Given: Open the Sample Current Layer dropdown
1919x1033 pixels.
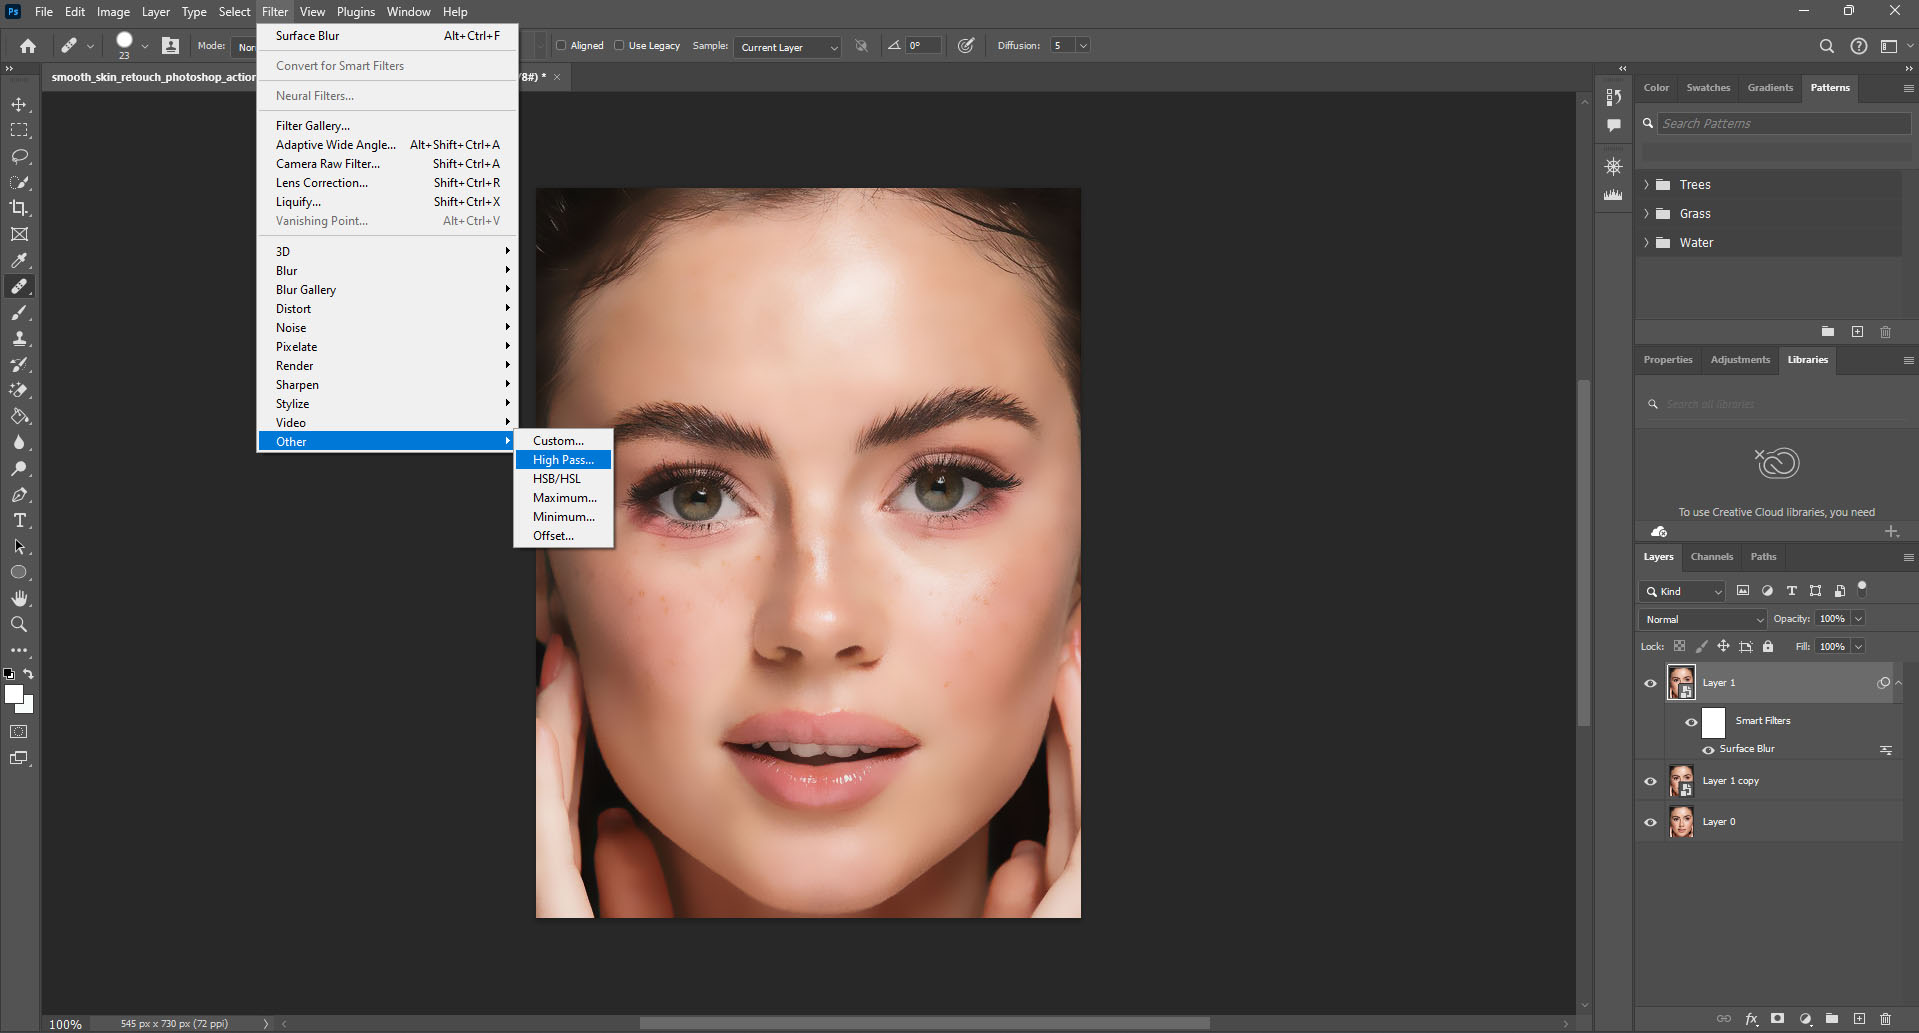Looking at the screenshot, I should pos(788,47).
